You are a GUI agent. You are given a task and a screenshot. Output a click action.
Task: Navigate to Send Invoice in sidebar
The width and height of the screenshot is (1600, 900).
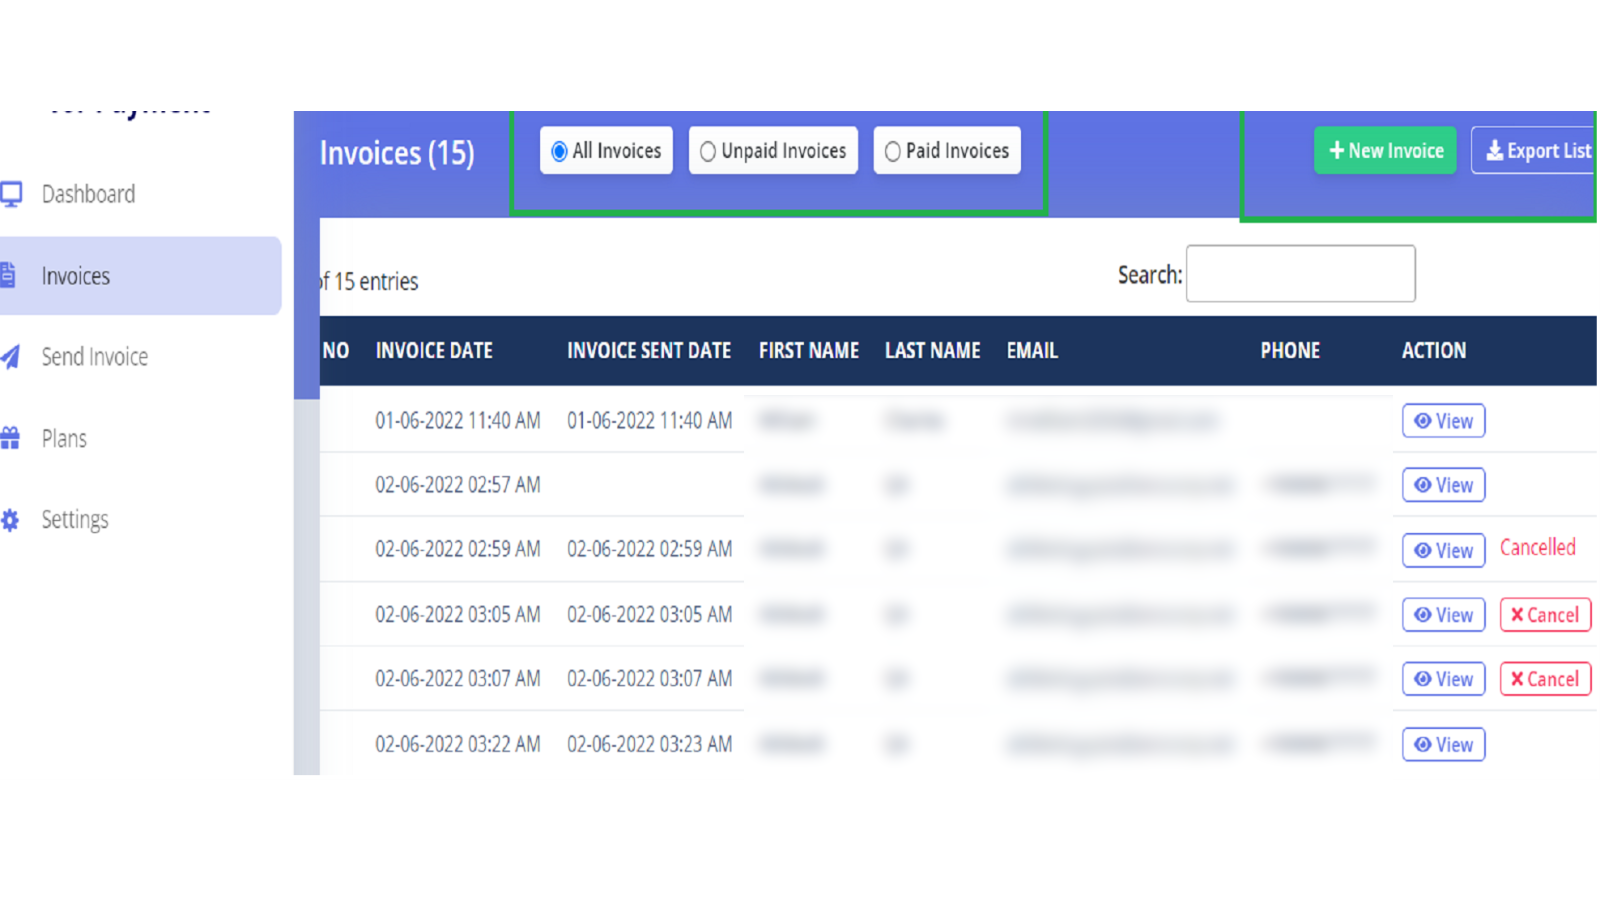[x=94, y=357]
